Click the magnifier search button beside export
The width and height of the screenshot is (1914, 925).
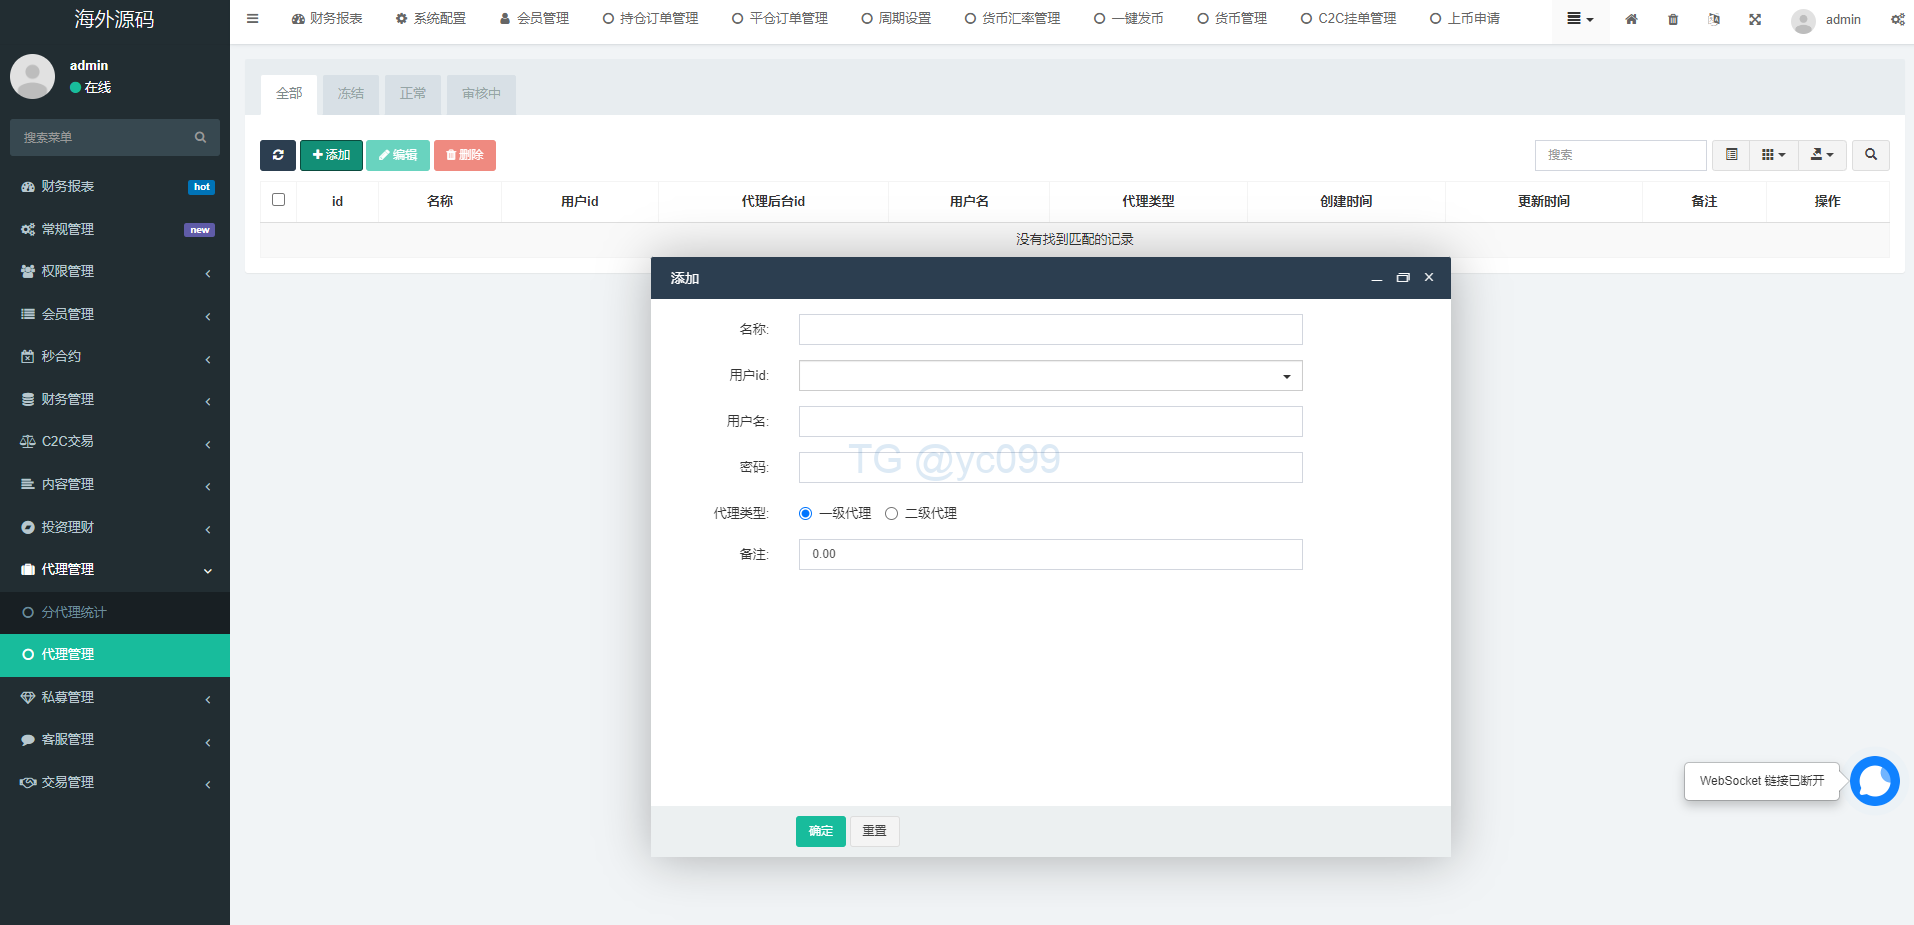pos(1870,155)
